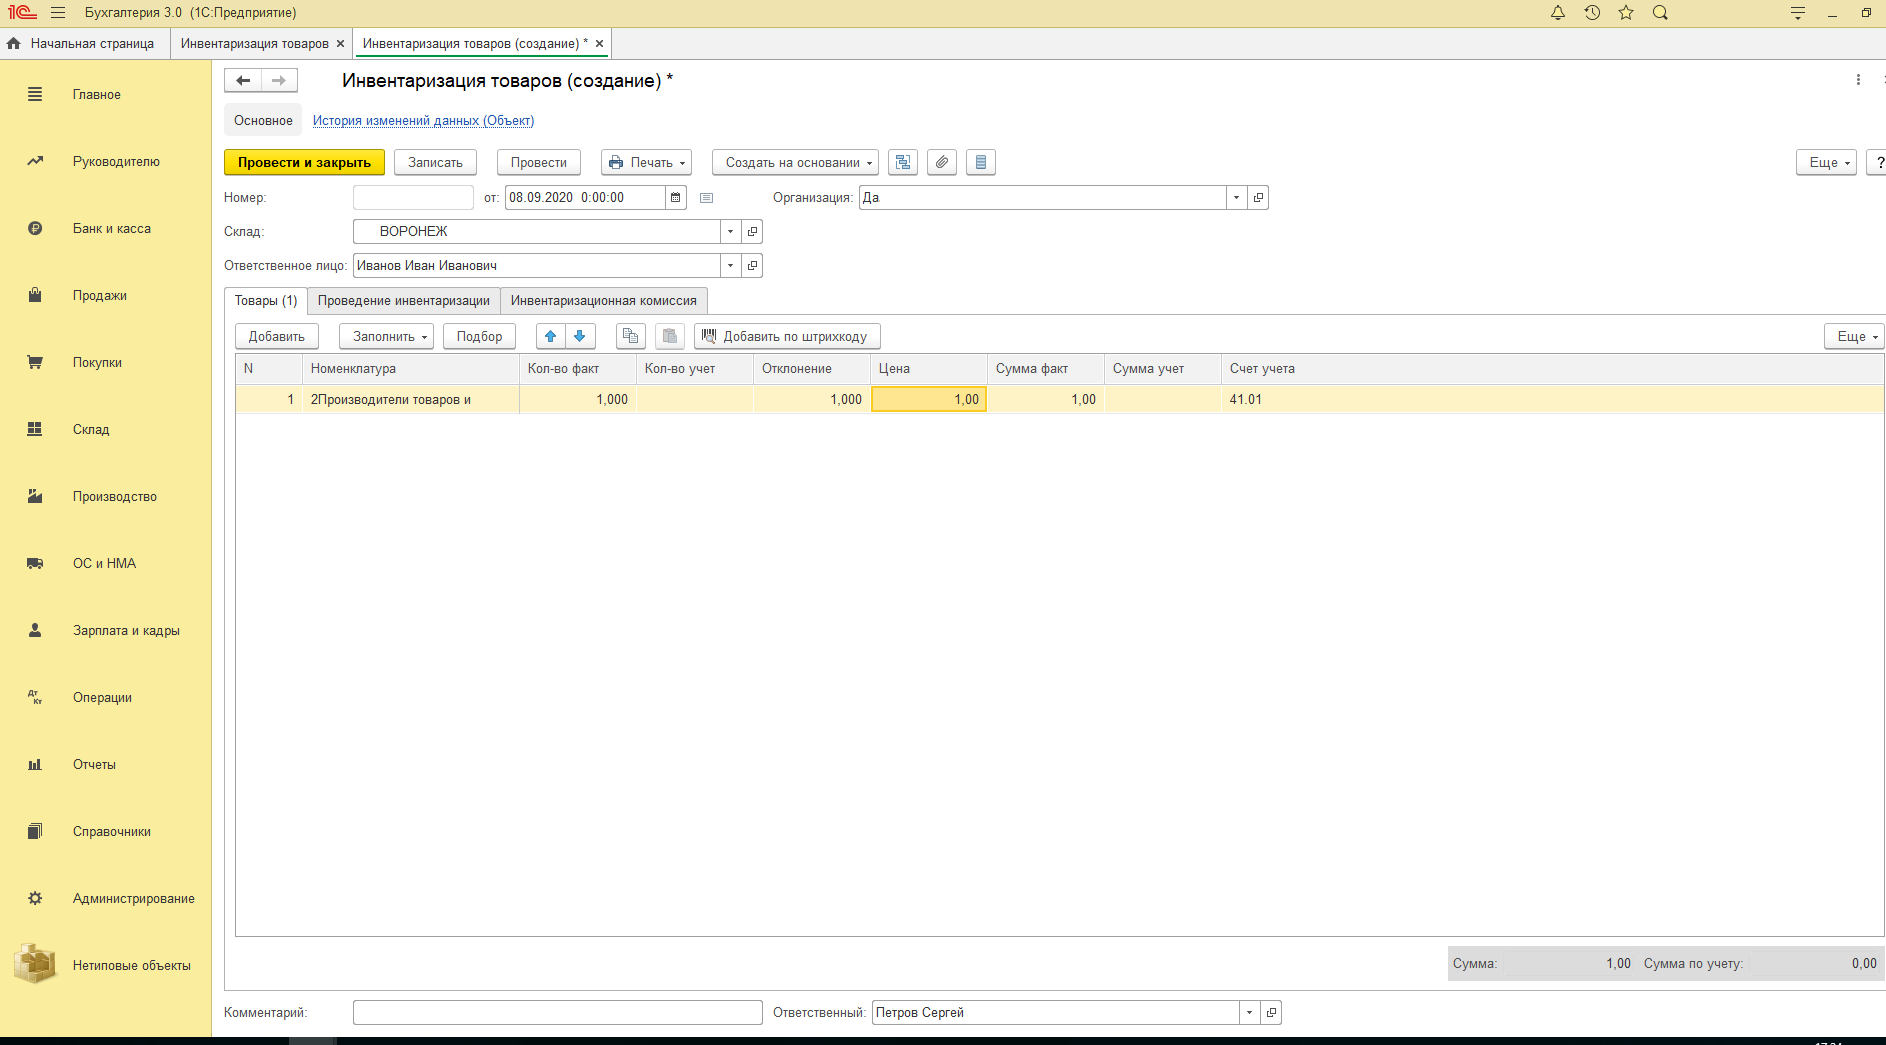Viewport: 1886px width, 1045px height.
Task: Click the notifications bell icon
Action: (x=1557, y=13)
